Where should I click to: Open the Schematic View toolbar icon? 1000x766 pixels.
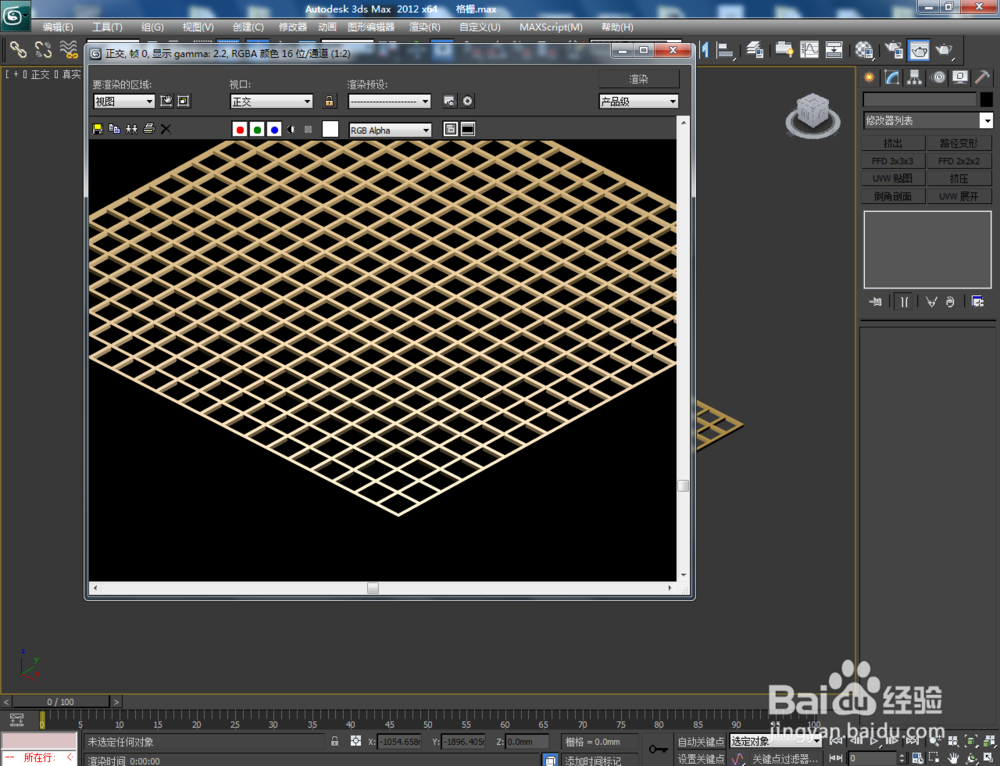pos(834,50)
